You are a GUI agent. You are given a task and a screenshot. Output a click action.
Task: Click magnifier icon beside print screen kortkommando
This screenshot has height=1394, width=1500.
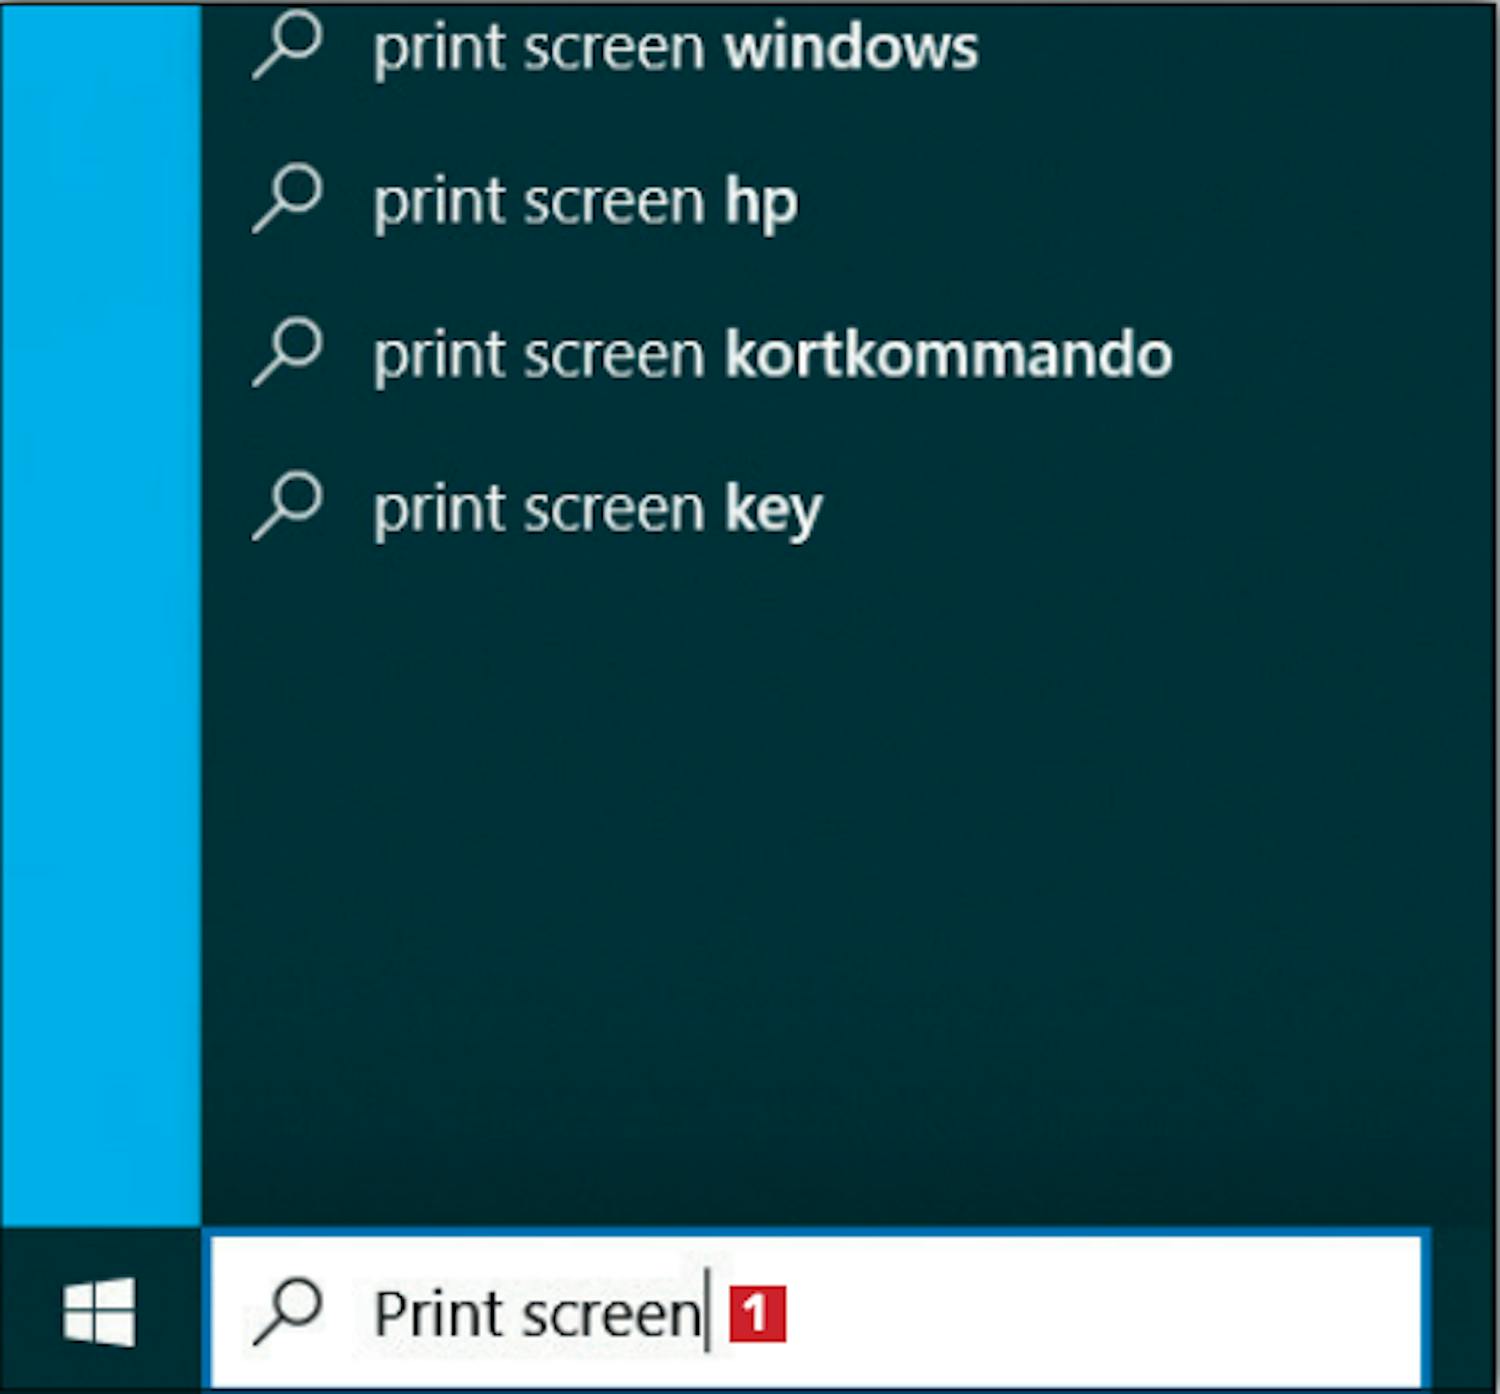click(x=287, y=352)
